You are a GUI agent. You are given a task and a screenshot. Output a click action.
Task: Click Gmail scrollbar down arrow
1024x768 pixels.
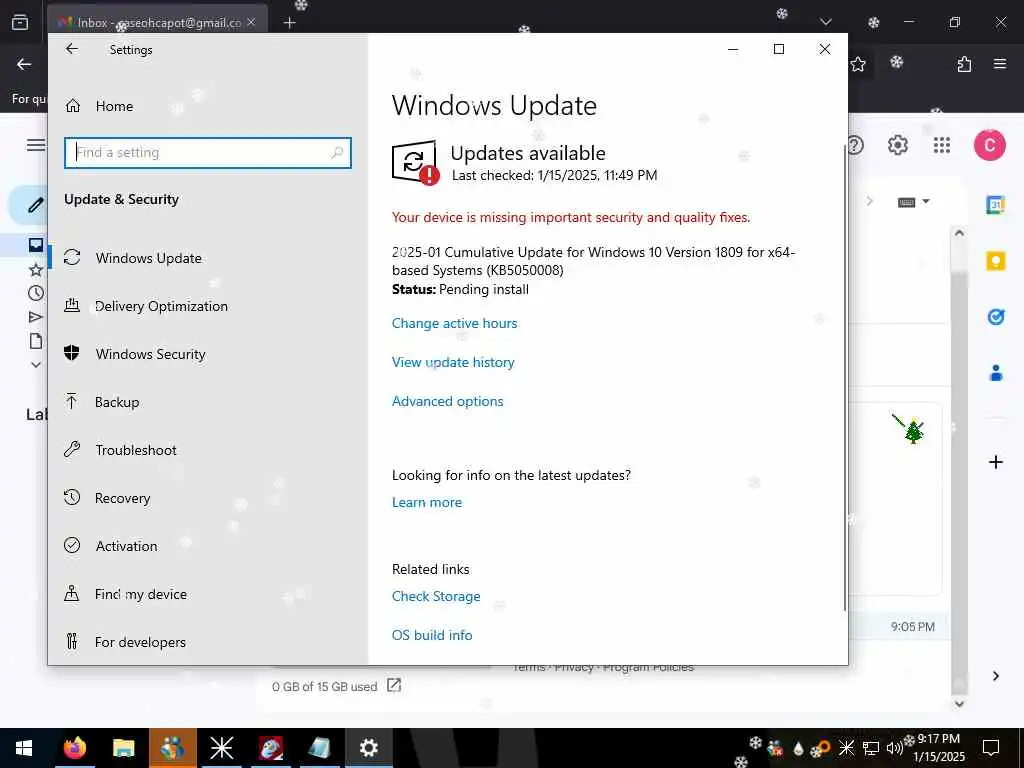point(959,704)
